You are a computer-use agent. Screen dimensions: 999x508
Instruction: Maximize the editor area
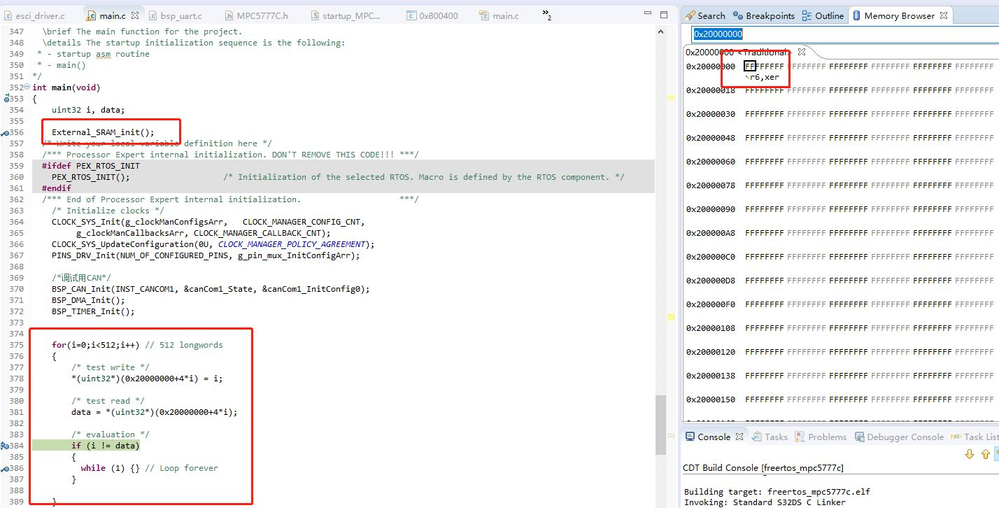point(665,14)
